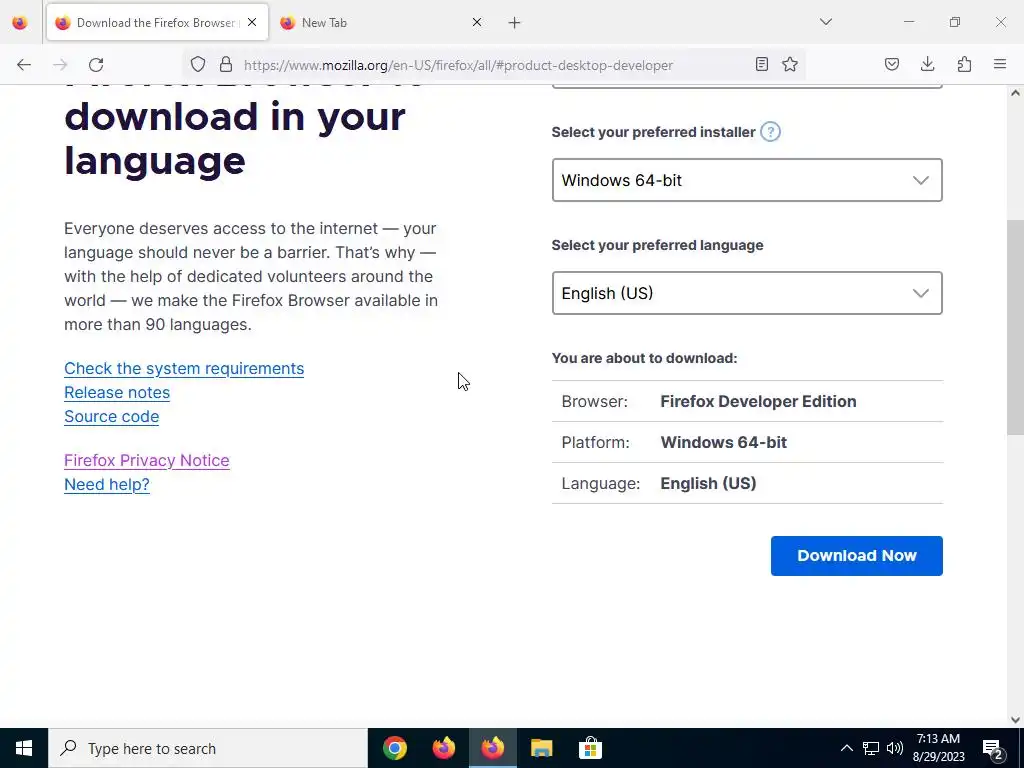Click scrollbar up arrow
The image size is (1024, 768).
(x=1015, y=93)
